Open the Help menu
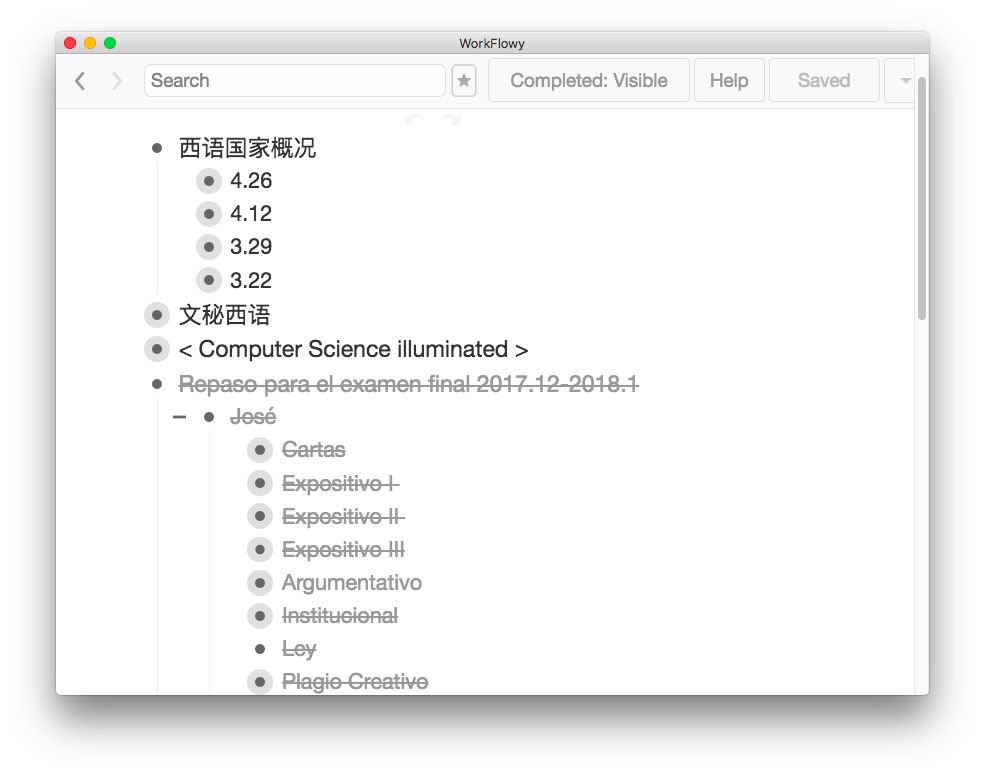 tap(728, 81)
